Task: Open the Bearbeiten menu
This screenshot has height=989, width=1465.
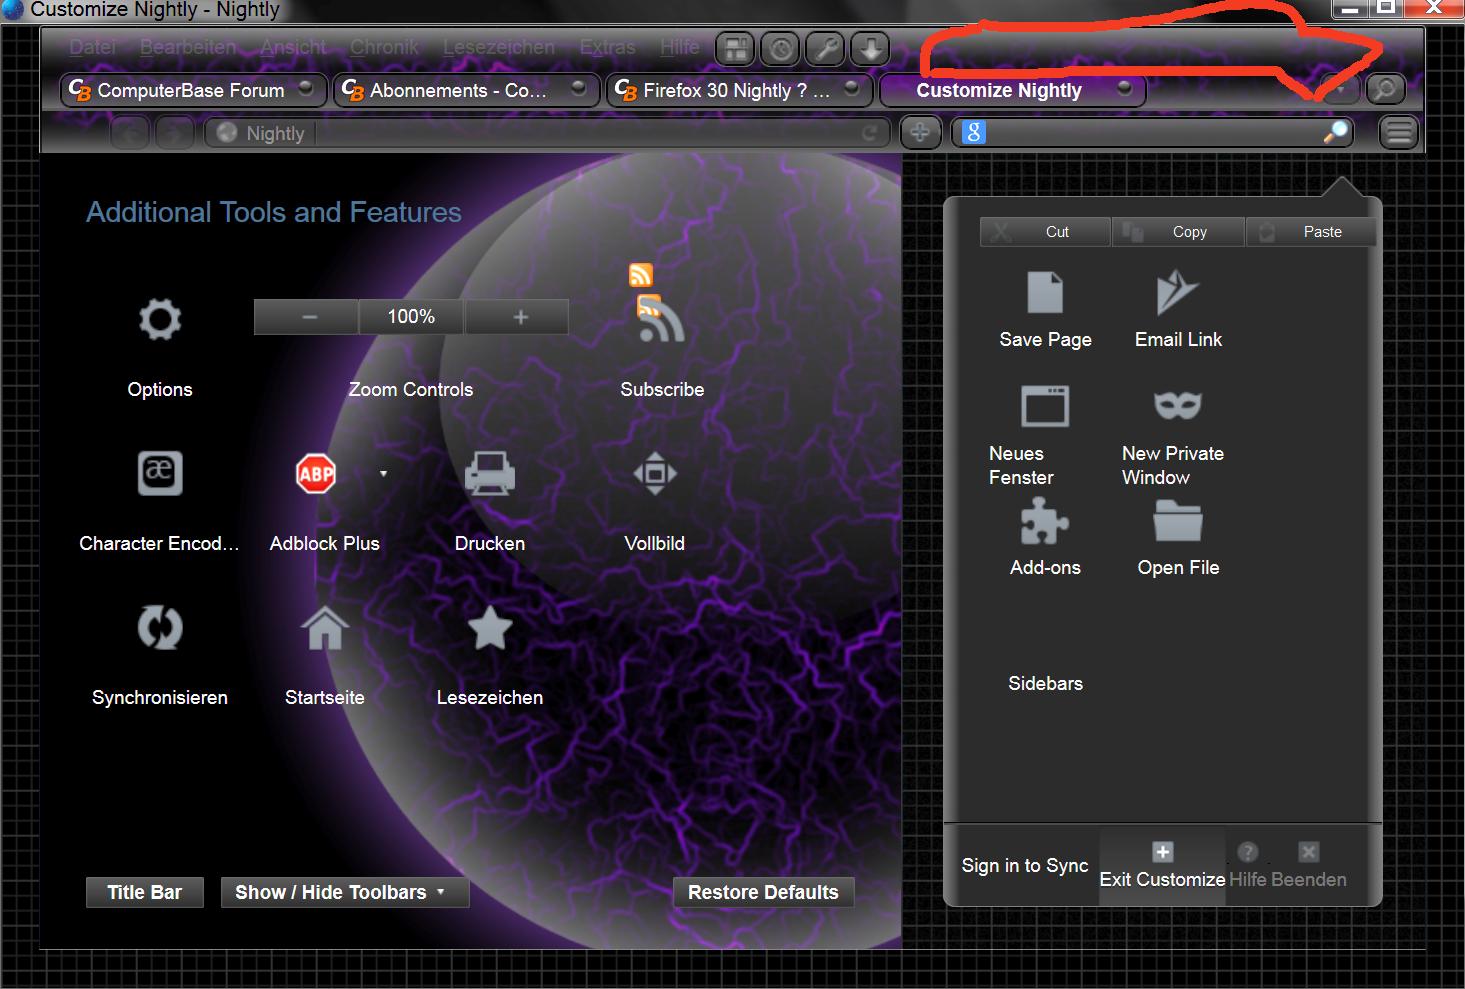Action: coord(188,47)
